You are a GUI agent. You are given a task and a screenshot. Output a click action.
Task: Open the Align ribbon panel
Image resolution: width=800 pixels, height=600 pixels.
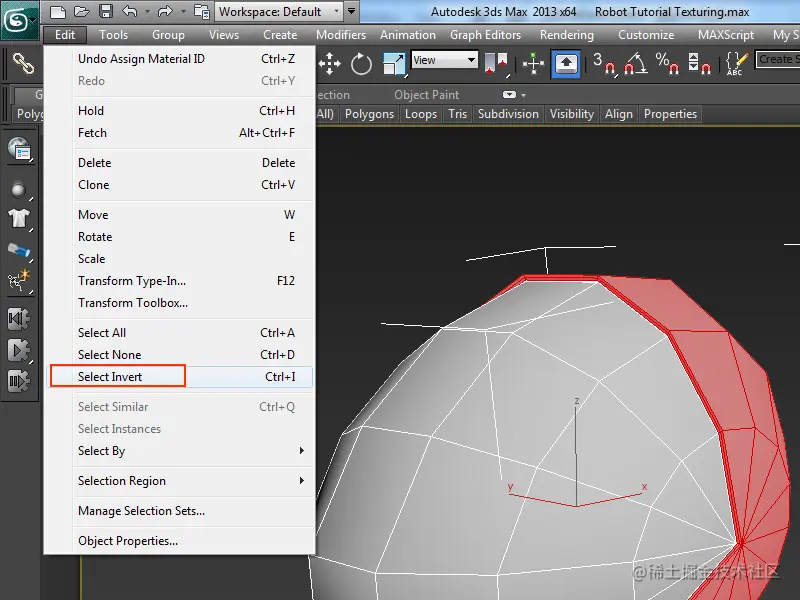618,114
